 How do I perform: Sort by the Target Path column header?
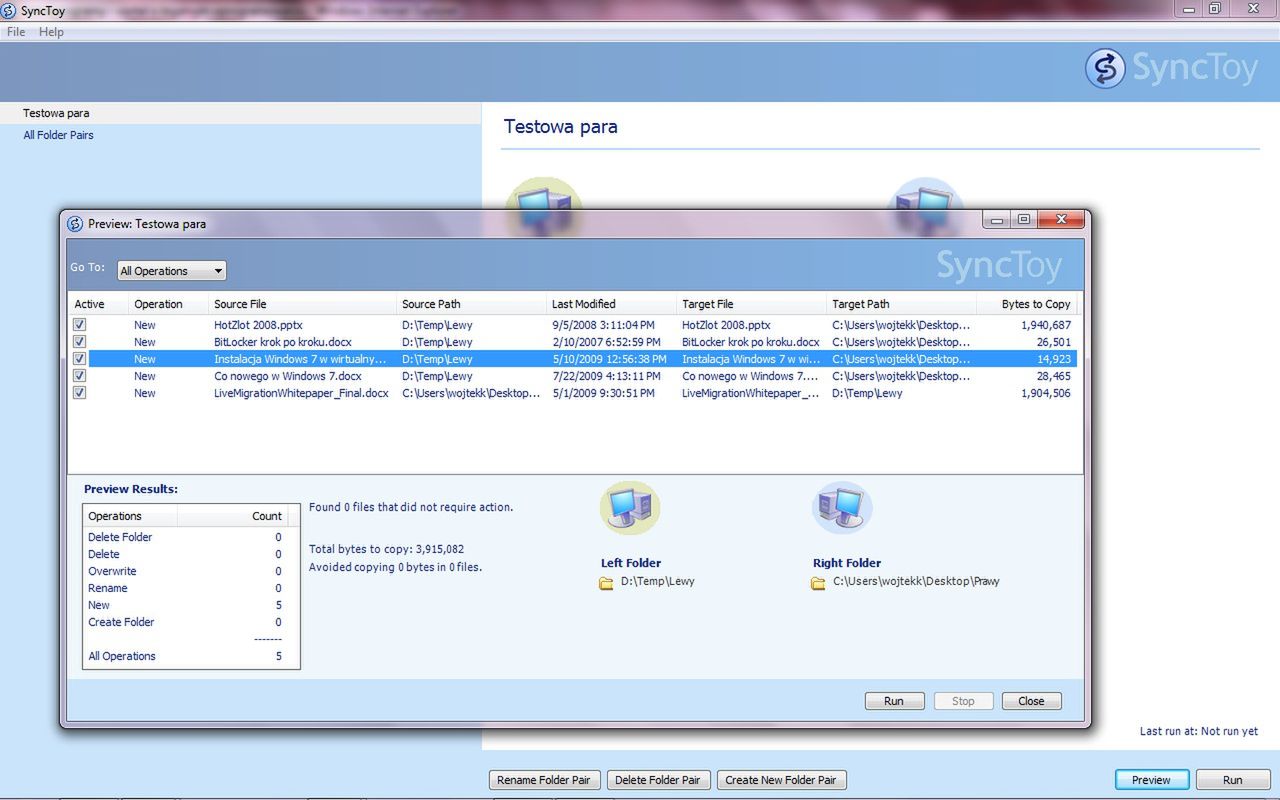[901, 304]
